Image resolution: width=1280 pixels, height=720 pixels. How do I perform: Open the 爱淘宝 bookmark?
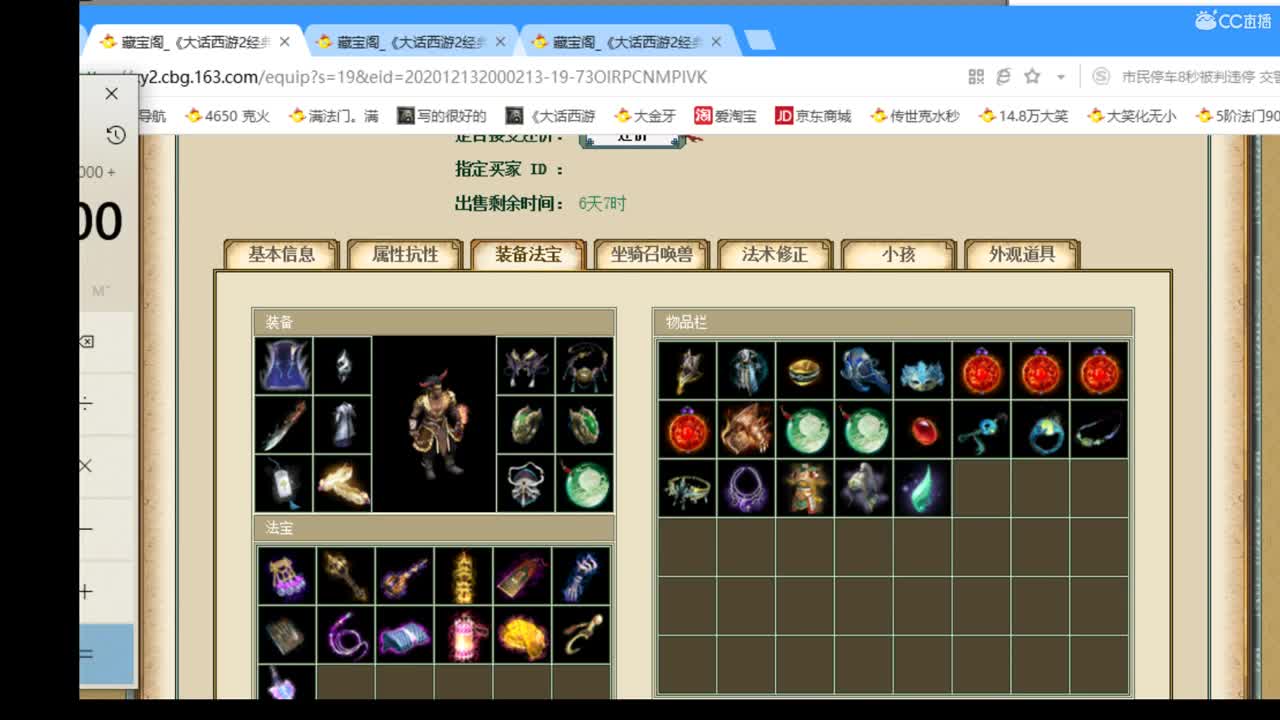(x=726, y=116)
